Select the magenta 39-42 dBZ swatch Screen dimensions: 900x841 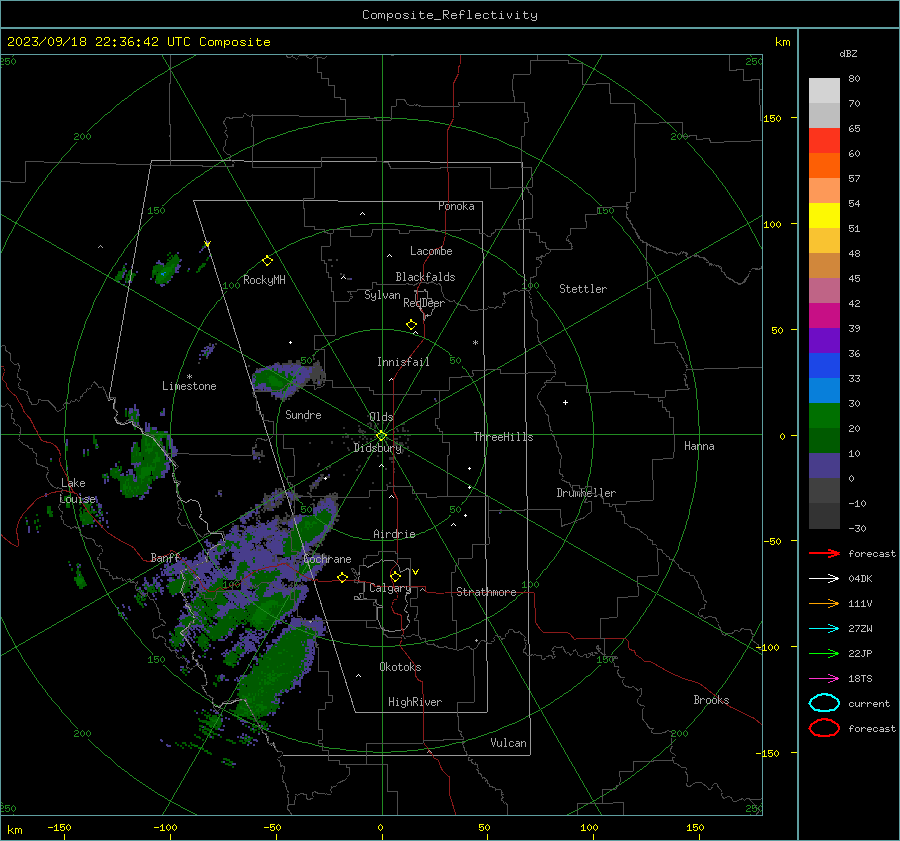click(x=824, y=316)
